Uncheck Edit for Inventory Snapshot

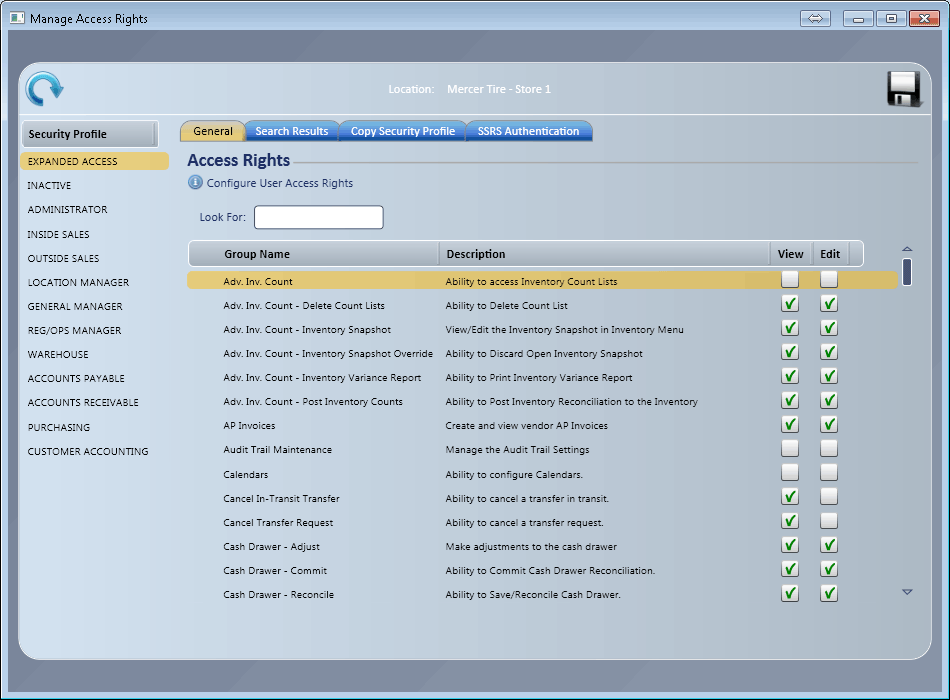click(x=829, y=328)
